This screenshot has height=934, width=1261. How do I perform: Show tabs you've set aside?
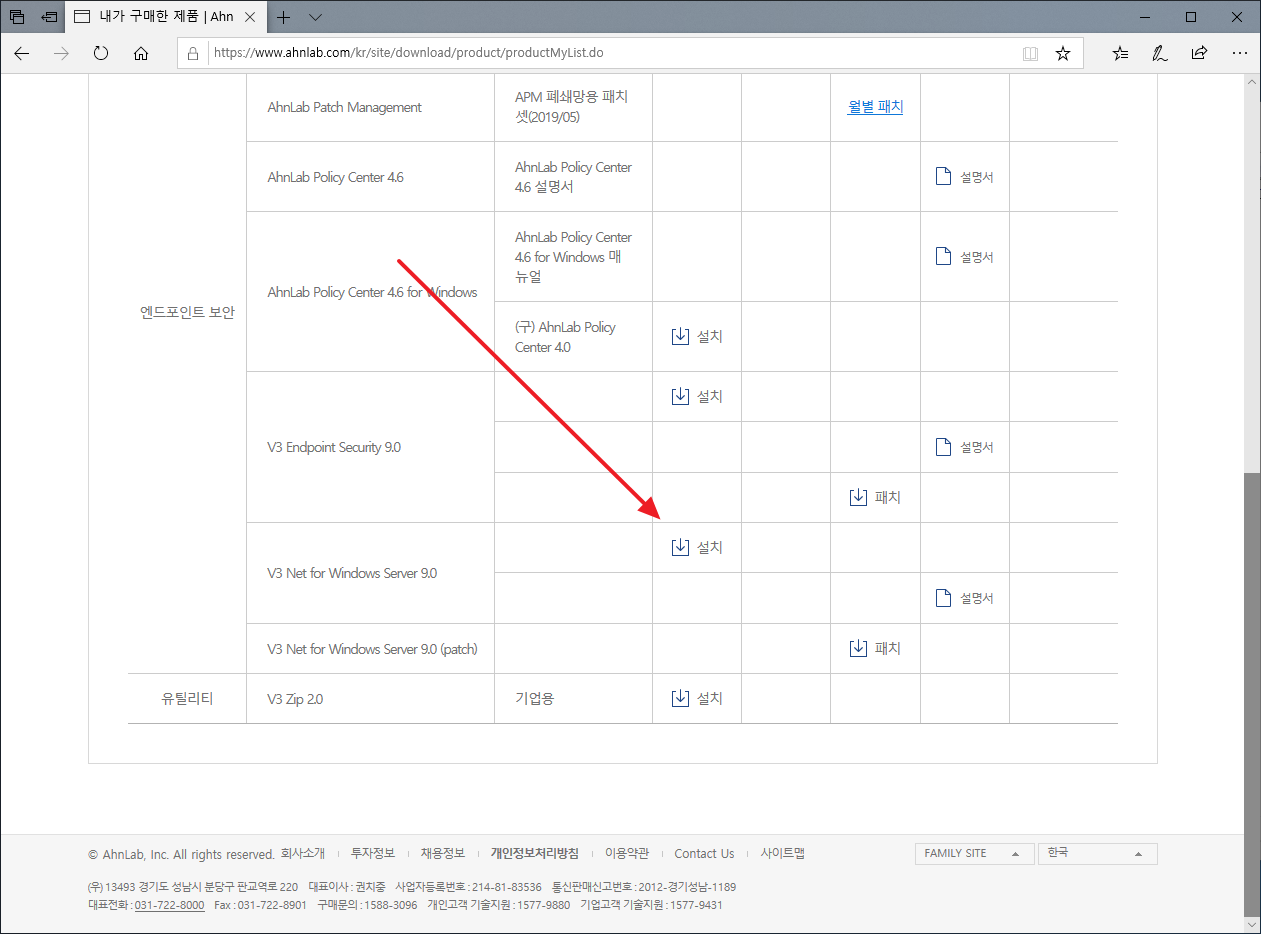point(17,17)
